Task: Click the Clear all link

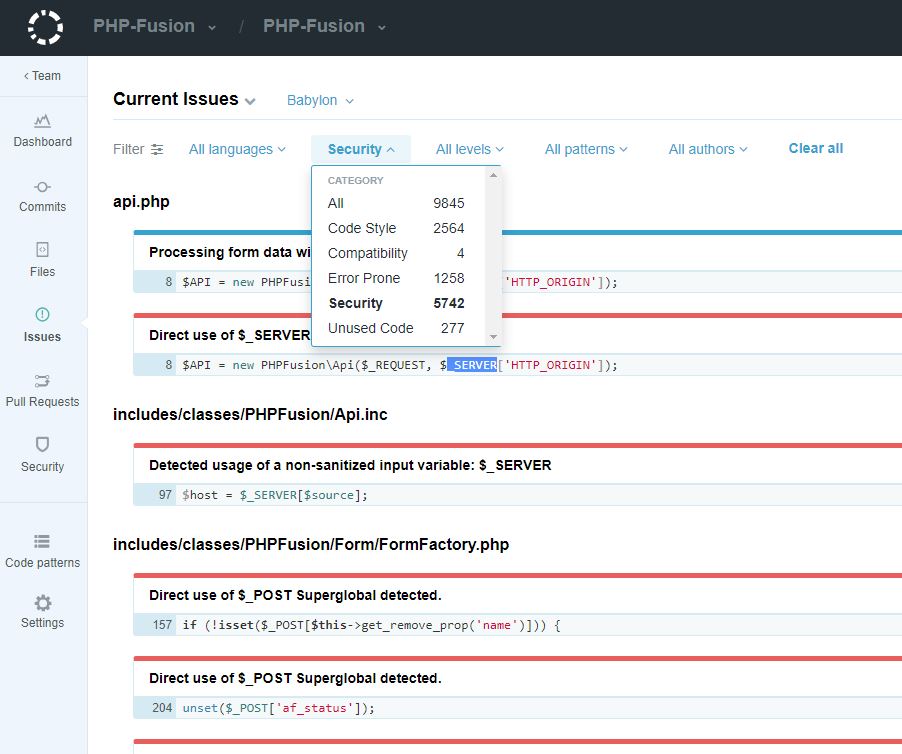Action: (815, 147)
